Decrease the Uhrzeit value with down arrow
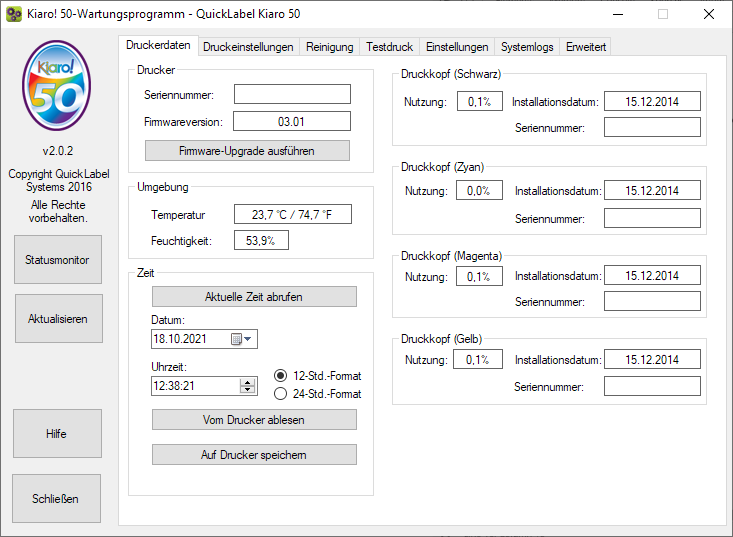The image size is (733, 537). (x=248, y=390)
